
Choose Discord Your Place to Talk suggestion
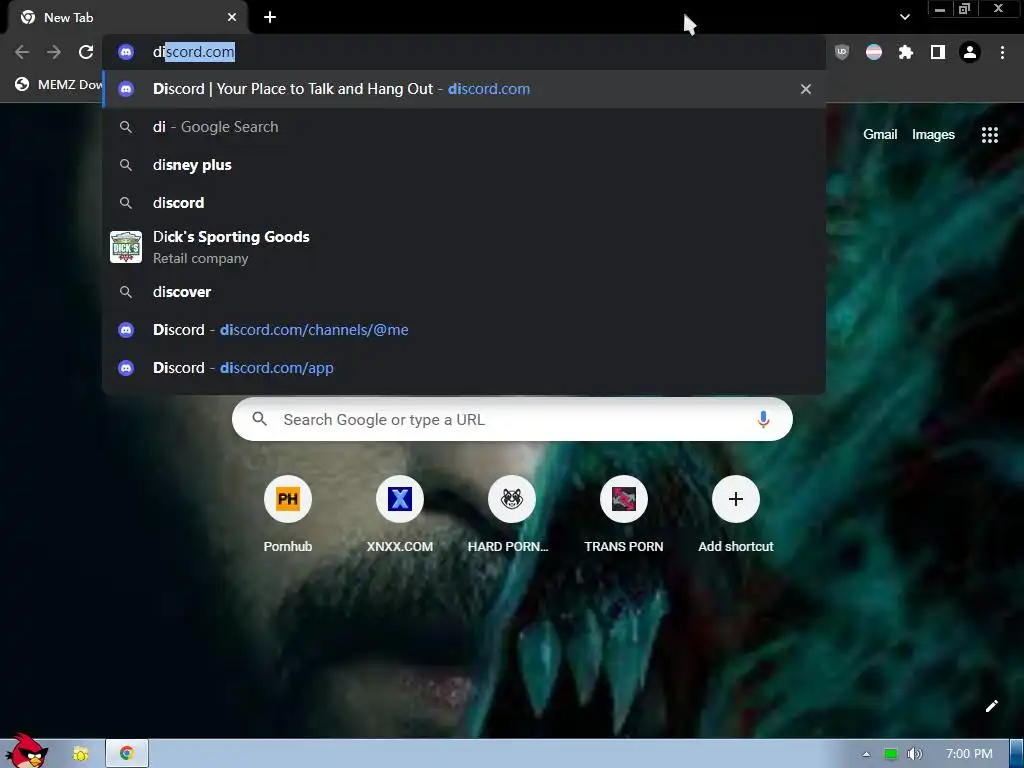pos(464,89)
